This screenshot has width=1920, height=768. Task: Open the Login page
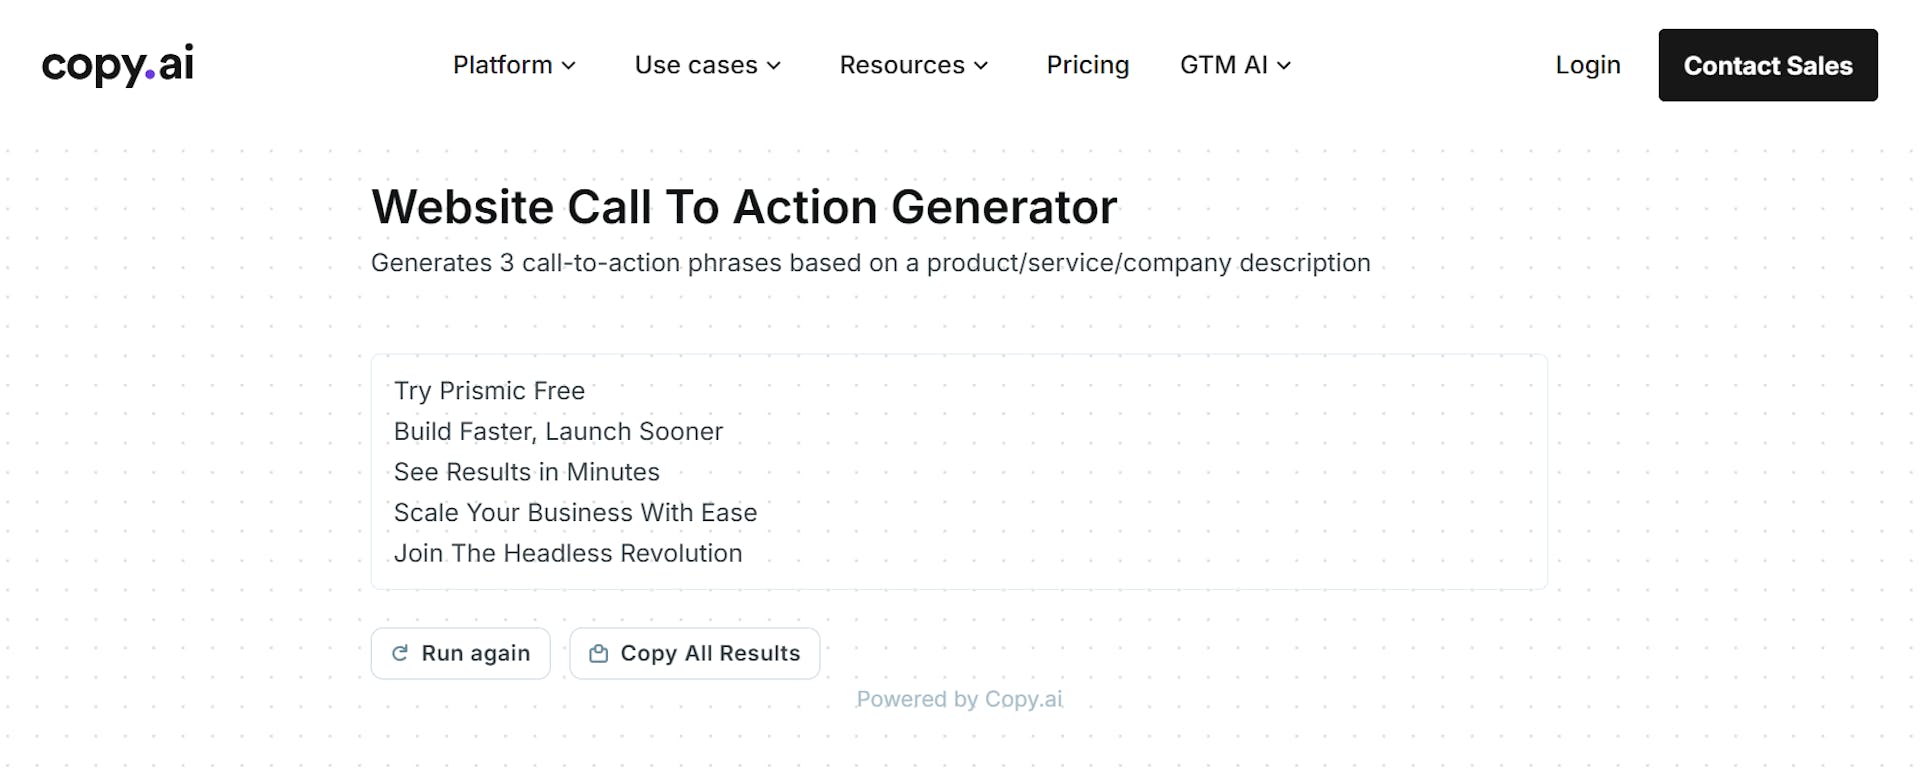point(1587,65)
